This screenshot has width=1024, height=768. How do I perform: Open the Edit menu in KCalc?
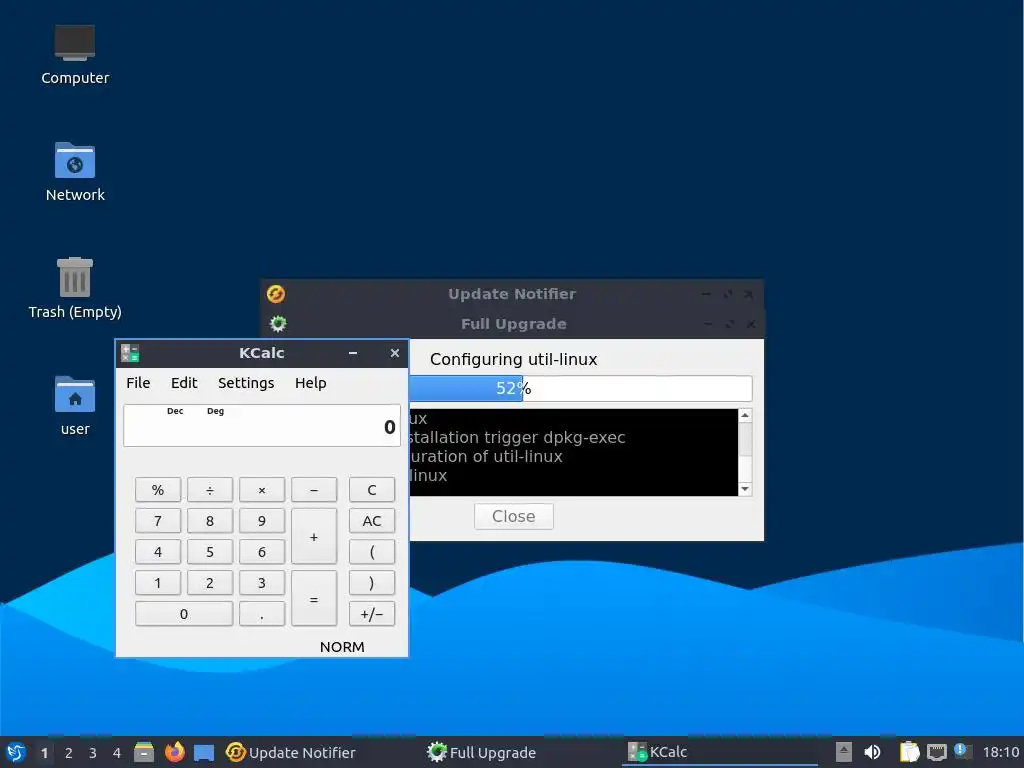[x=184, y=383]
